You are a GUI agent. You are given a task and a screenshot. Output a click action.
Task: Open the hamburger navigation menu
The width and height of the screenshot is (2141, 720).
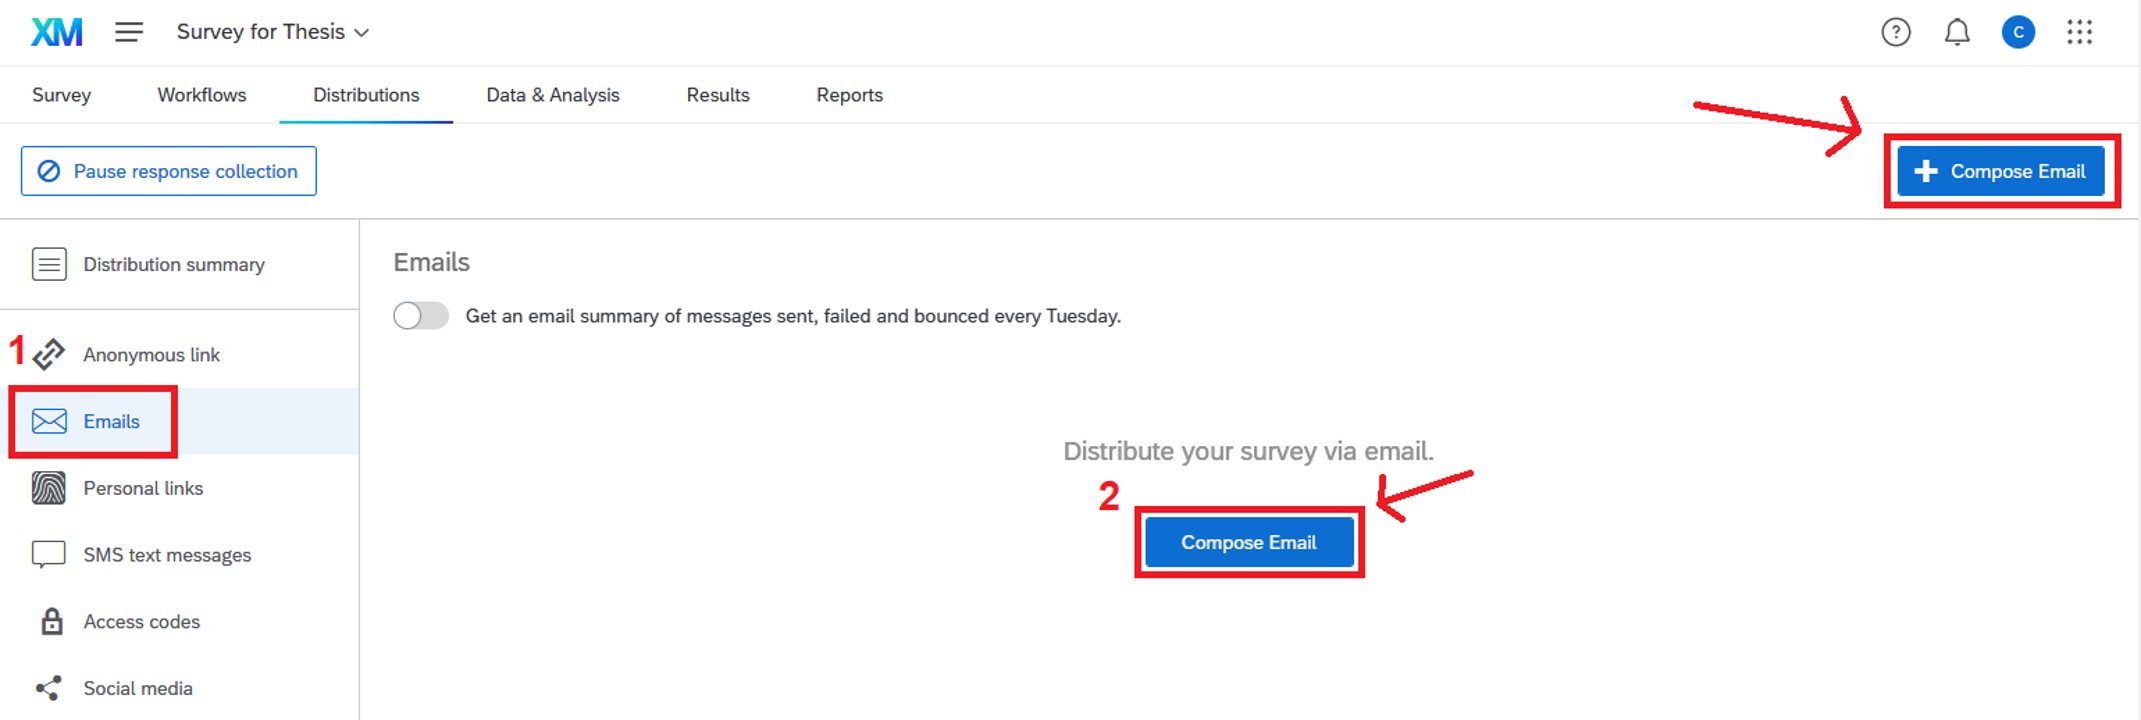coord(129,32)
